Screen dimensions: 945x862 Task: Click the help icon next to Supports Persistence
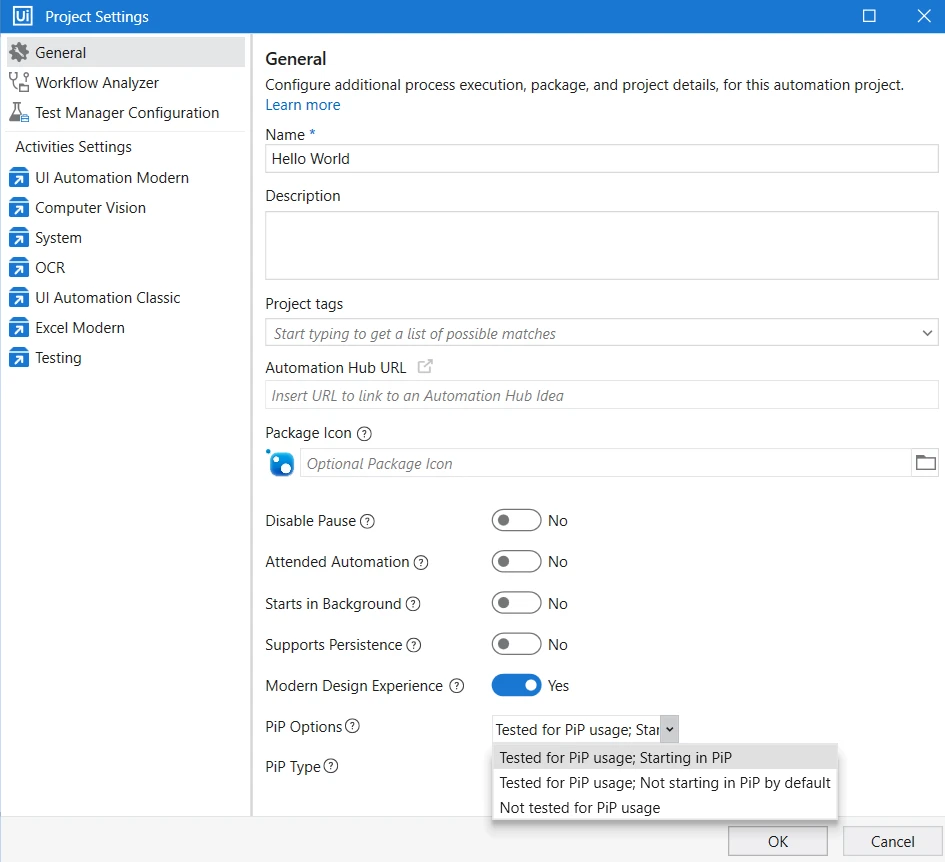click(413, 645)
